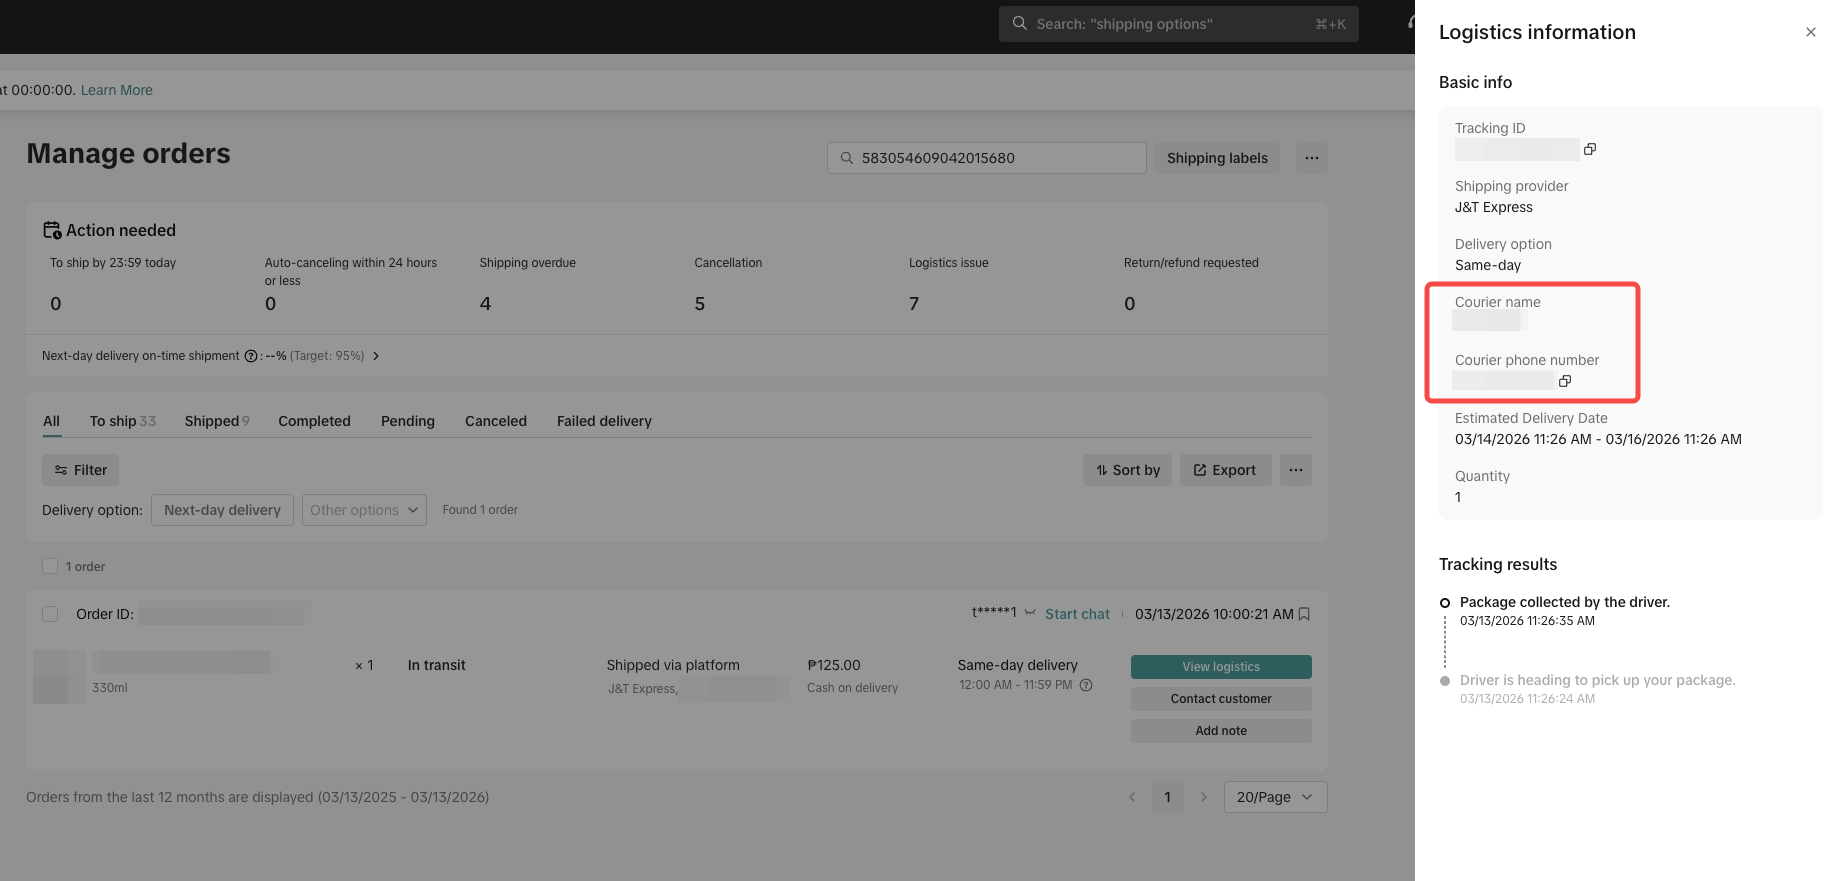The height and width of the screenshot is (881, 1836).
Task: Click the bookmark flag icon on the order
Action: (x=1304, y=614)
